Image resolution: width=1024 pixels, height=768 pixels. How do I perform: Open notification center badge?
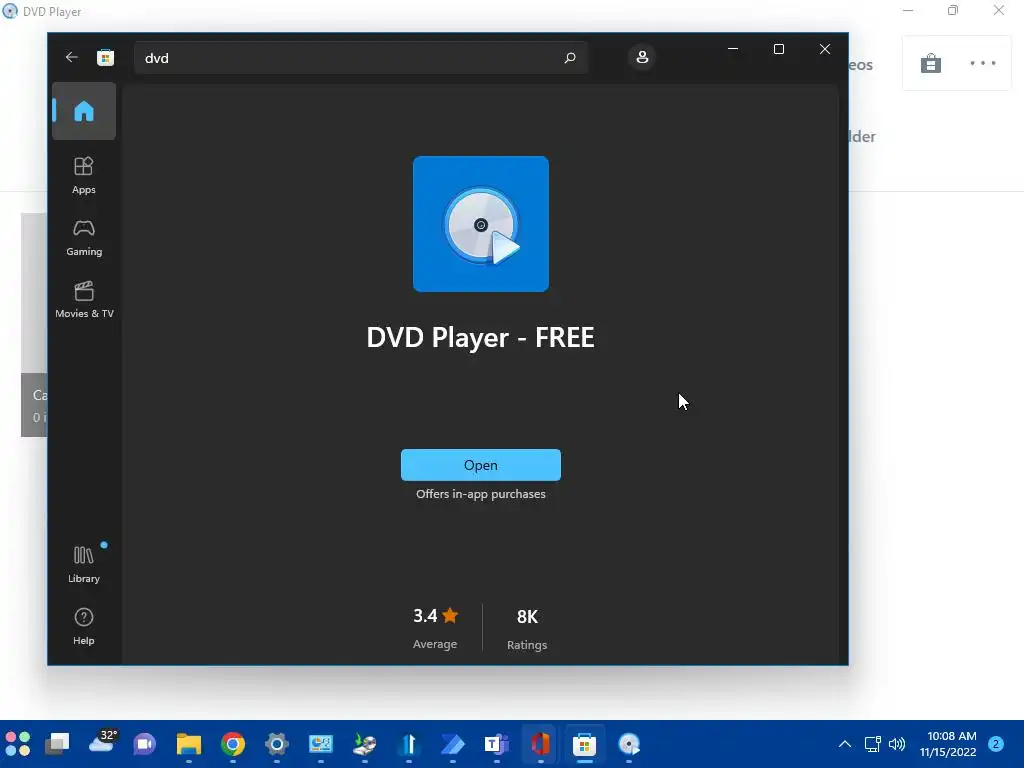pyautogui.click(x=996, y=744)
